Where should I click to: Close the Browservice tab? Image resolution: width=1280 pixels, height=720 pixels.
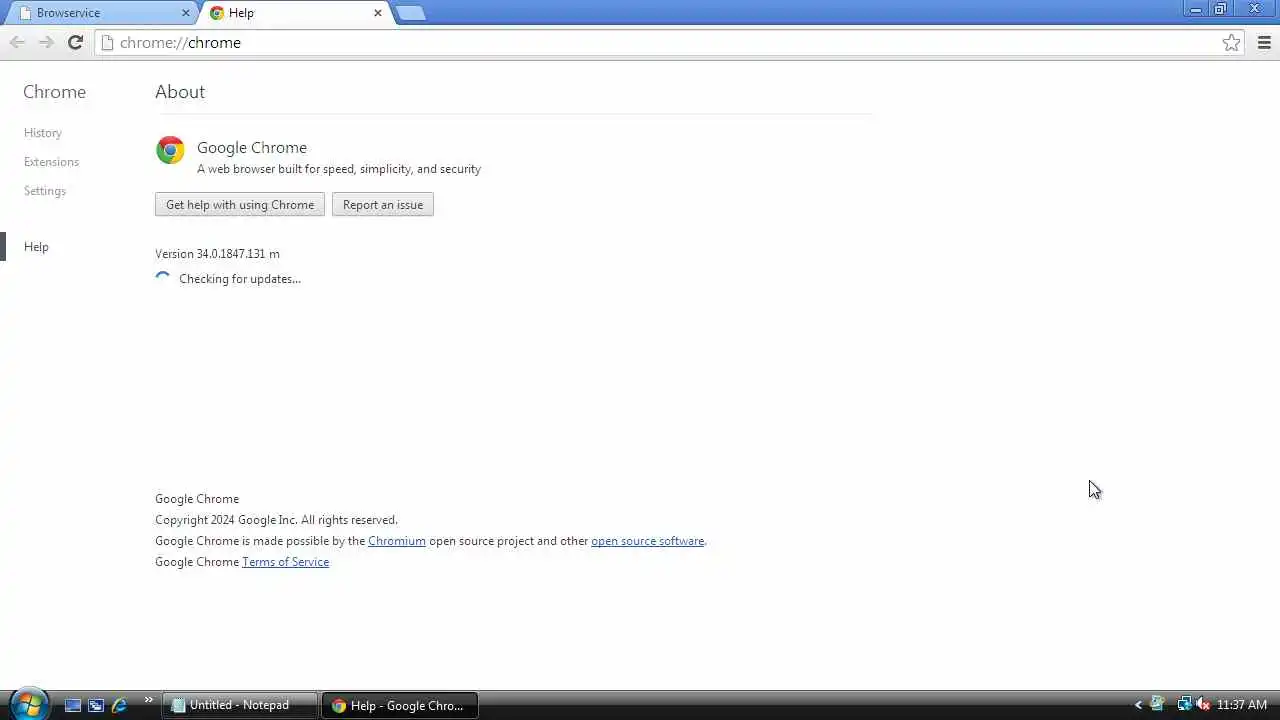click(186, 13)
